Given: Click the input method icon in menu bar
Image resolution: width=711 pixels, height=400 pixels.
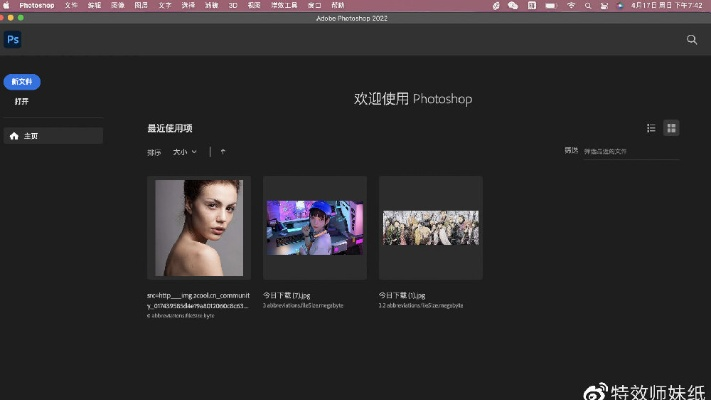Looking at the screenshot, I should click(531, 5).
